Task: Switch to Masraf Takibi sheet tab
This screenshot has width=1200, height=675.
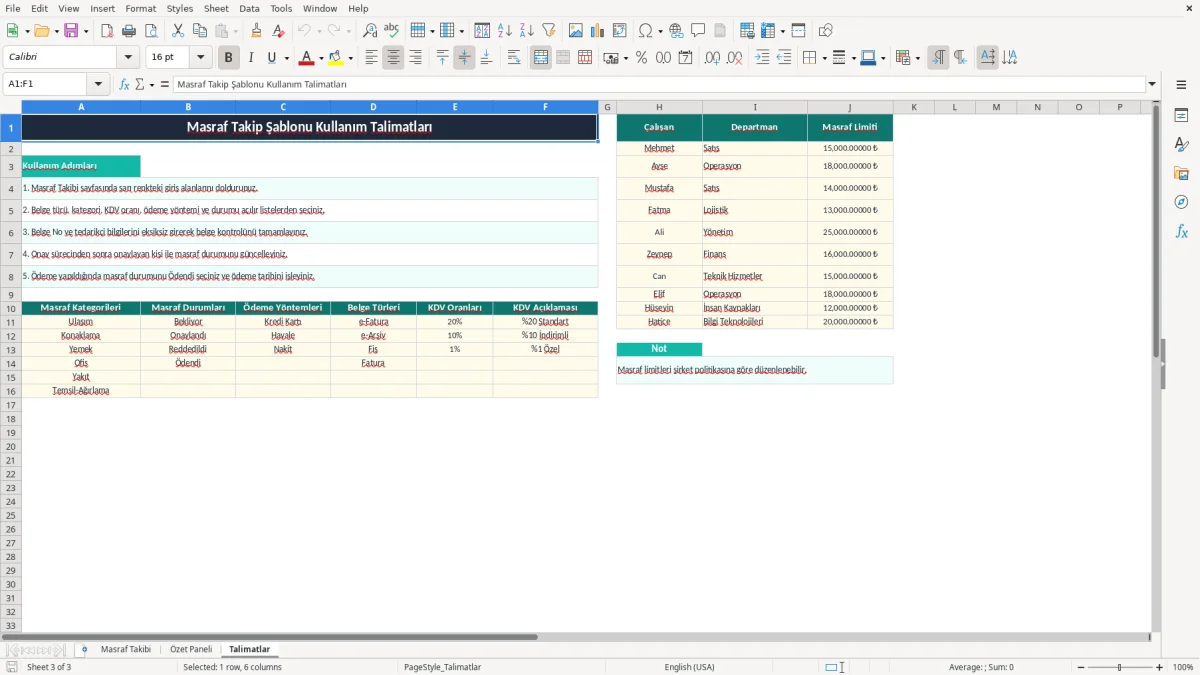Action: coord(126,650)
